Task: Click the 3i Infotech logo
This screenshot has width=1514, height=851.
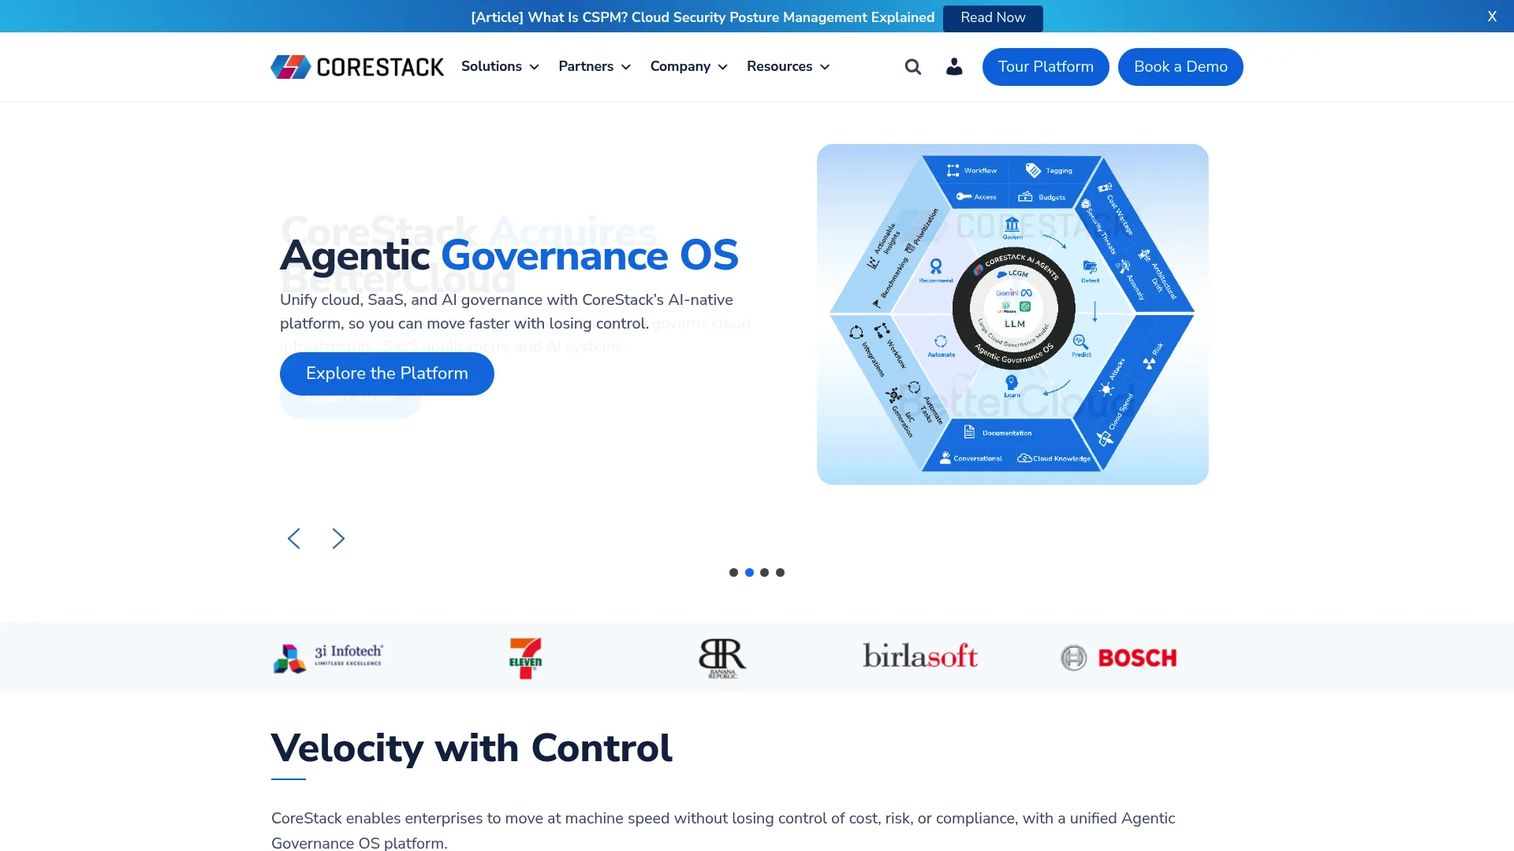Action: (328, 657)
